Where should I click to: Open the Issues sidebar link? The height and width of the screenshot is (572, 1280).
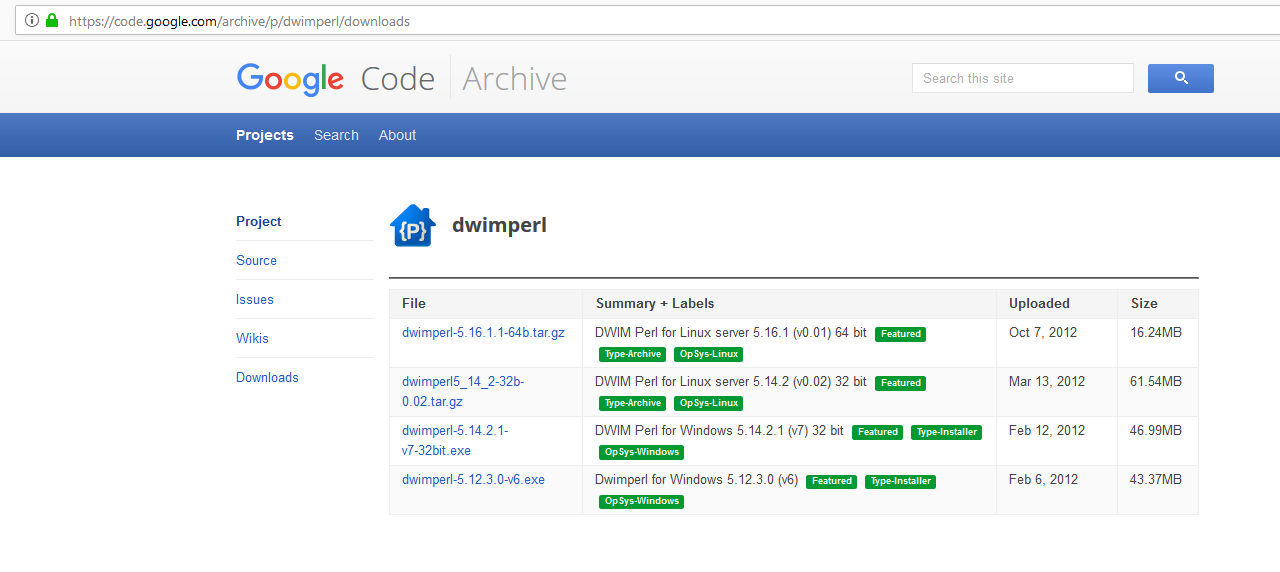(x=255, y=299)
